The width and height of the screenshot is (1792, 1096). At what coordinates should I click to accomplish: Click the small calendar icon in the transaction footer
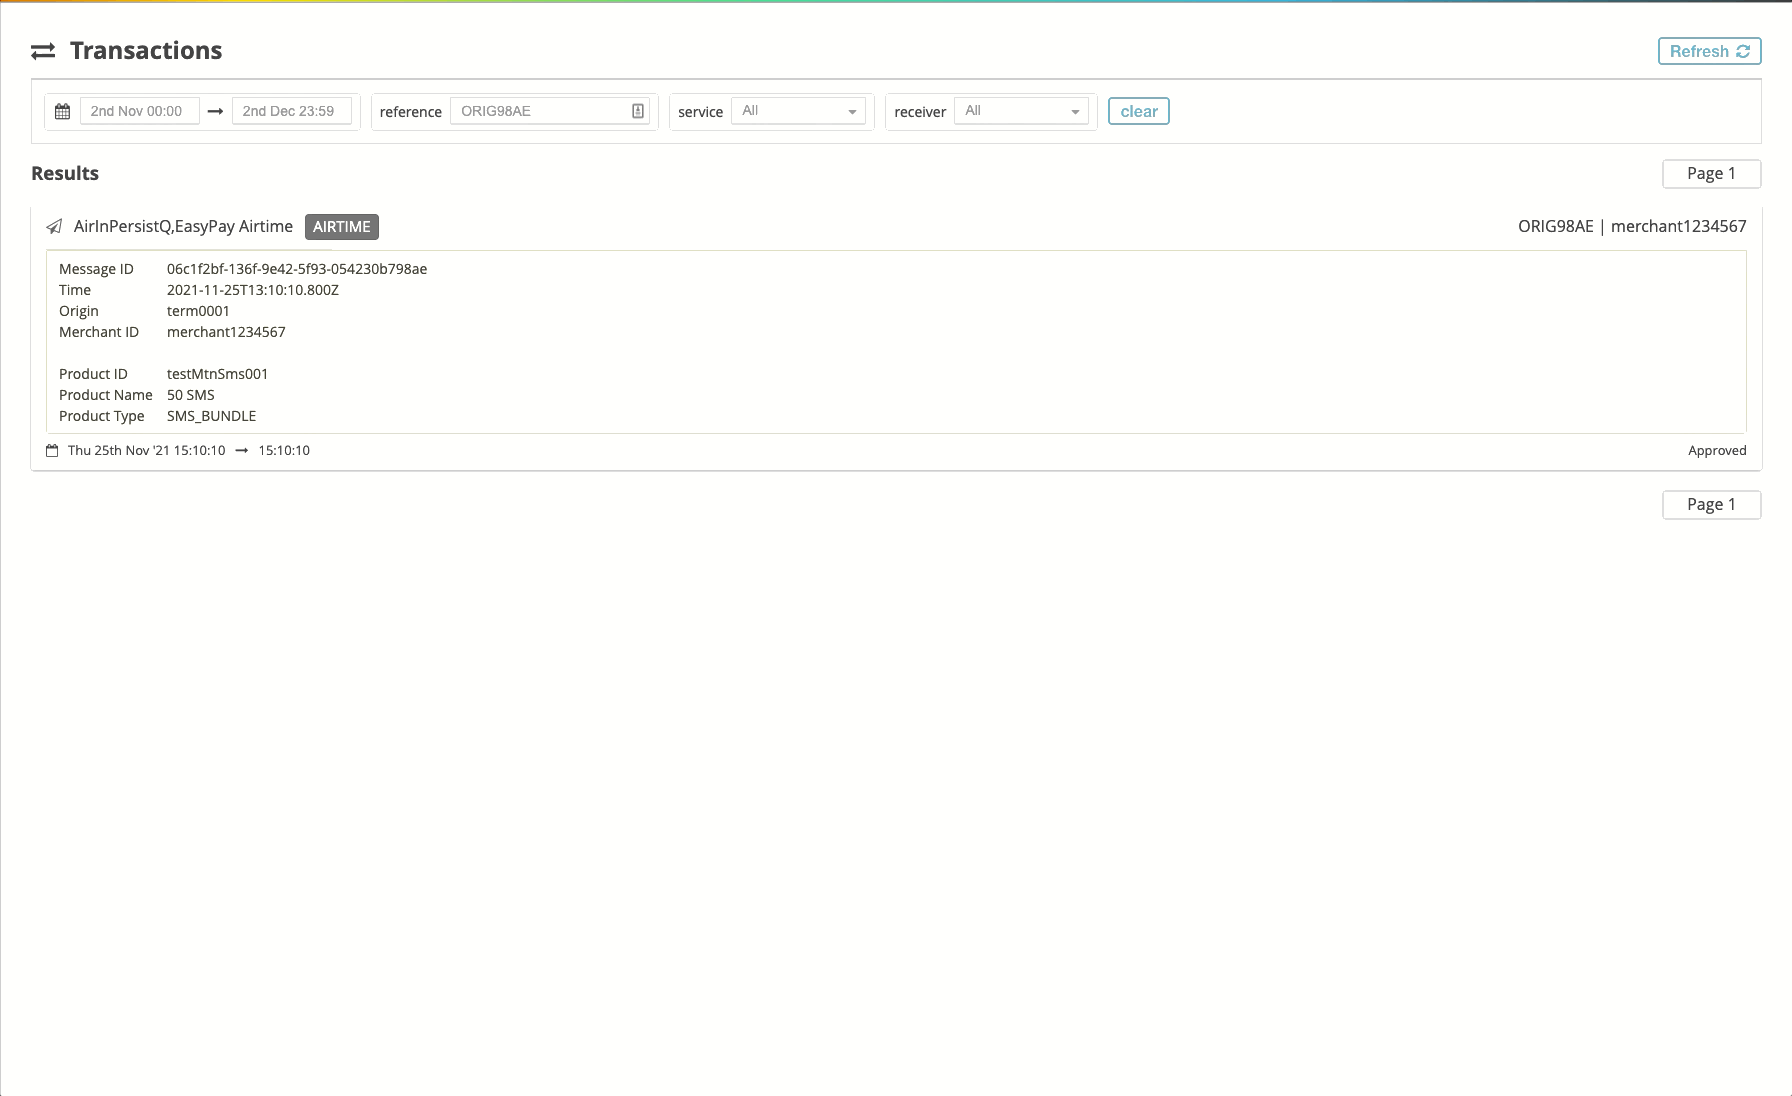(52, 451)
